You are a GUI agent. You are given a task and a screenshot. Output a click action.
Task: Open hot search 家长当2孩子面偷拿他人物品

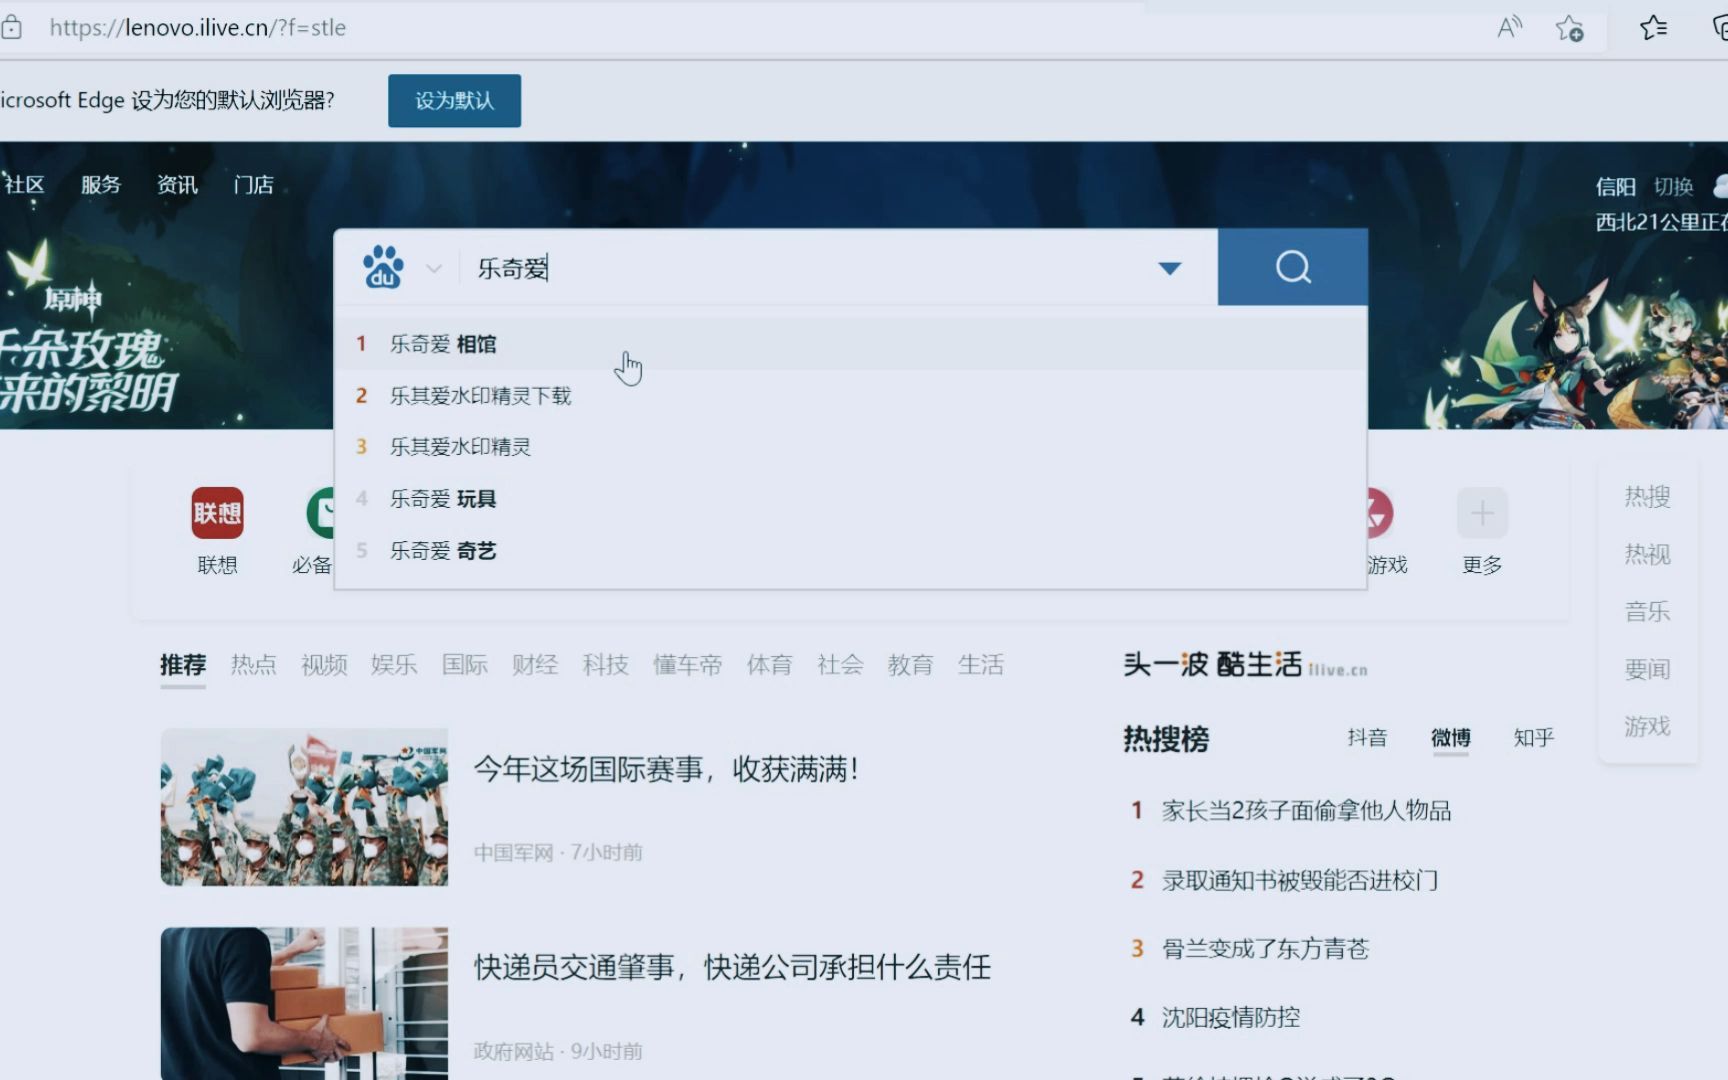point(1306,811)
